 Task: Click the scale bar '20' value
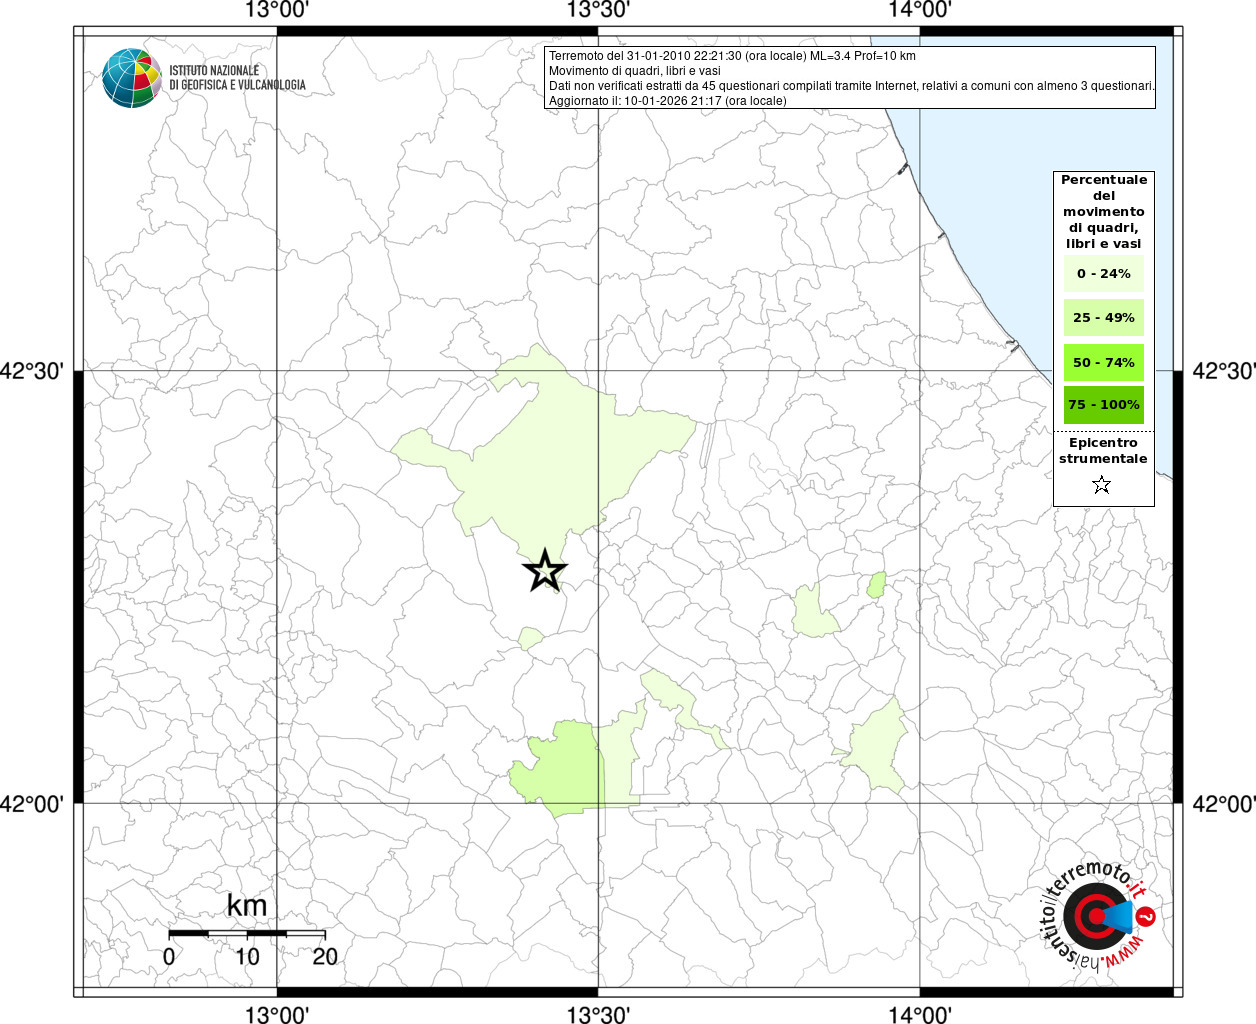click(325, 957)
